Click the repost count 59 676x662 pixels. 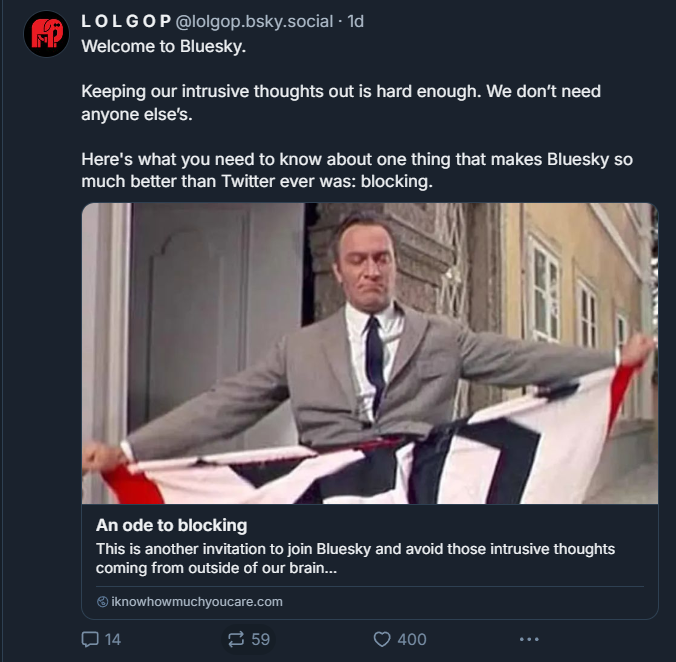(260, 639)
